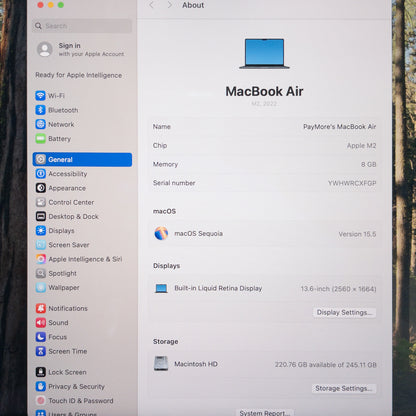Select General in the sidebar

tap(82, 160)
